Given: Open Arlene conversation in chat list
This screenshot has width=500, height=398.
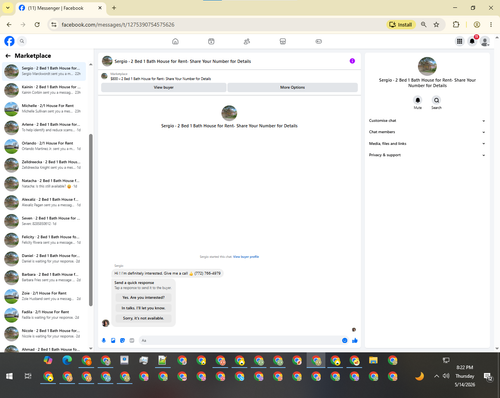Looking at the screenshot, I should tap(44, 127).
